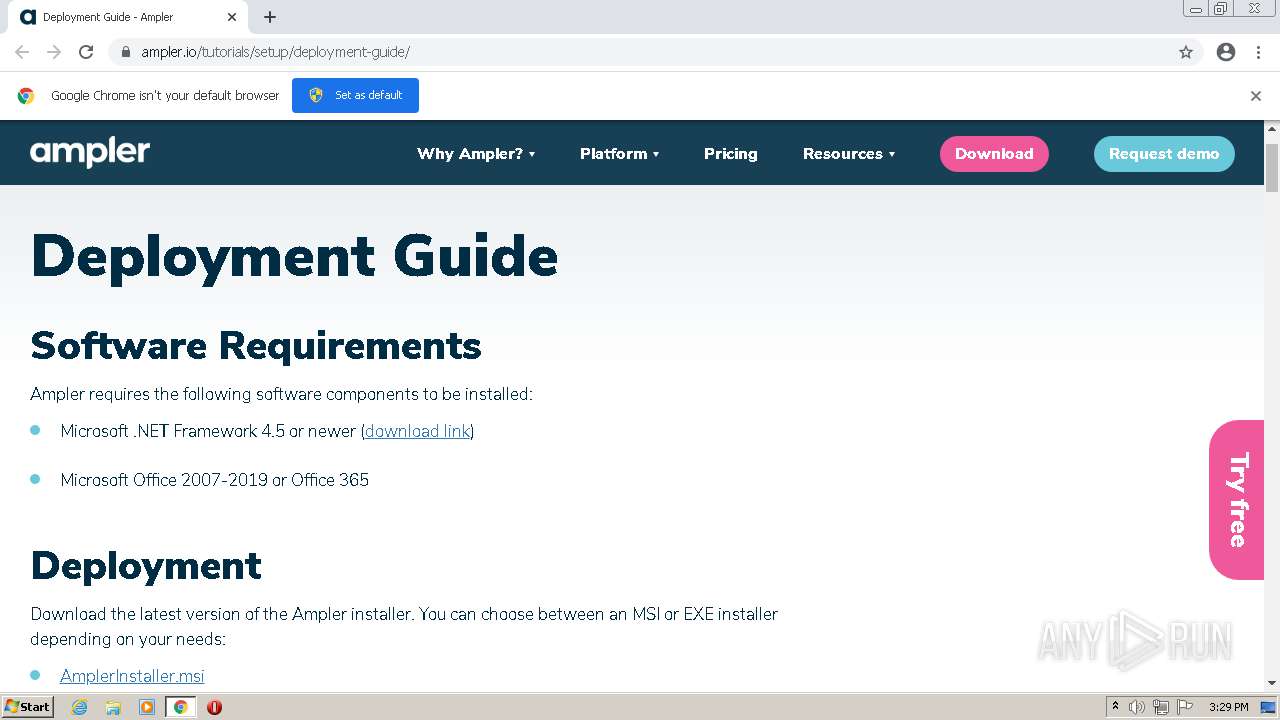Click the Show desktop button
The width and height of the screenshot is (1280, 720).
[1269, 707]
